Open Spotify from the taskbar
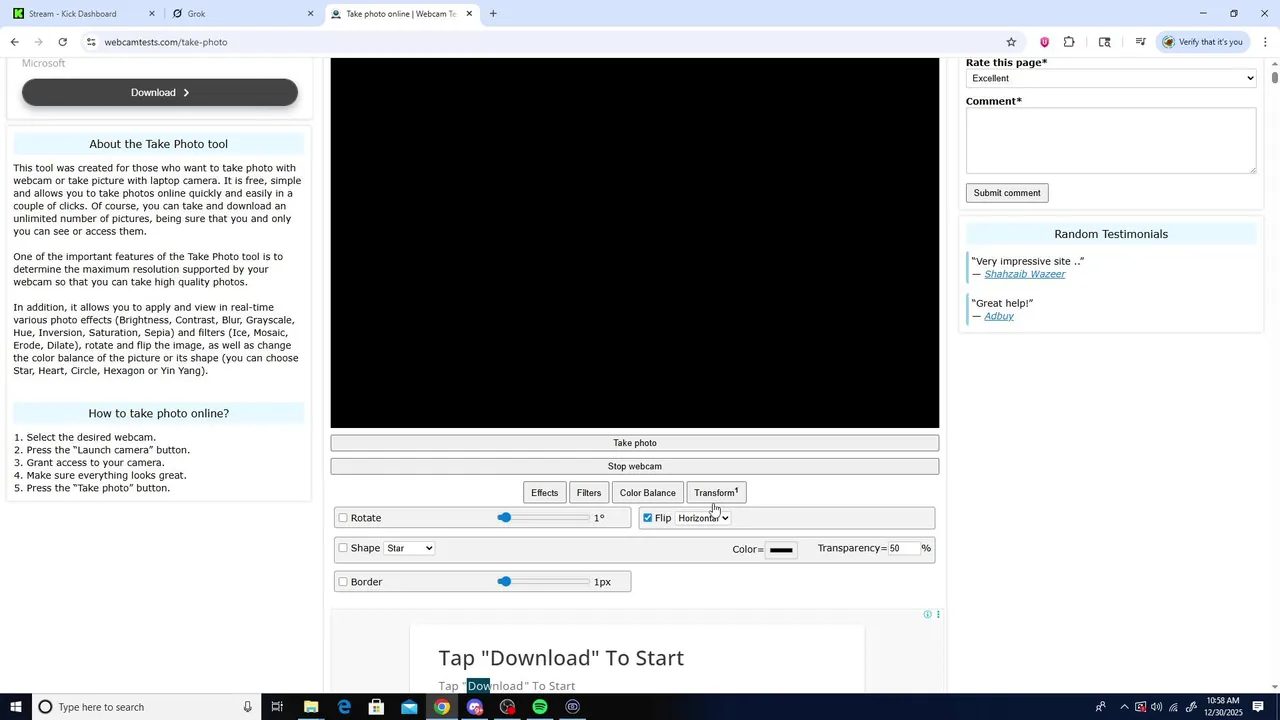 point(540,707)
